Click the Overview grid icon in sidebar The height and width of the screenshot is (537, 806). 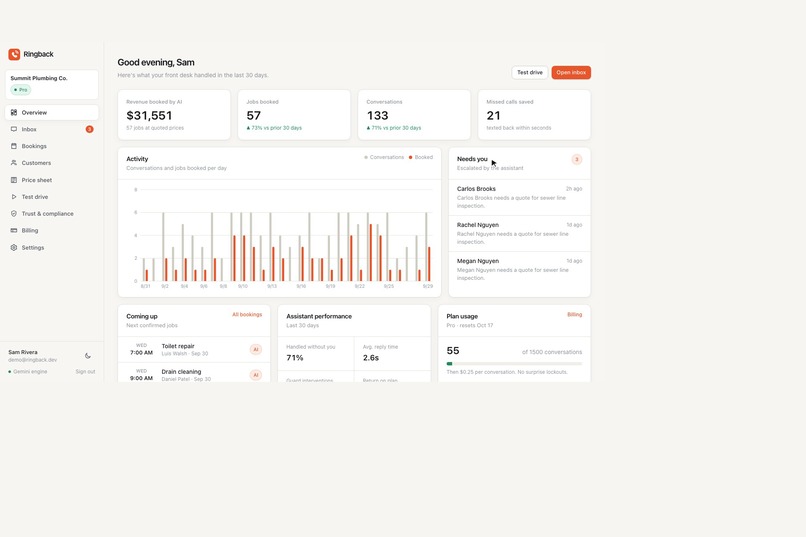[14, 113]
